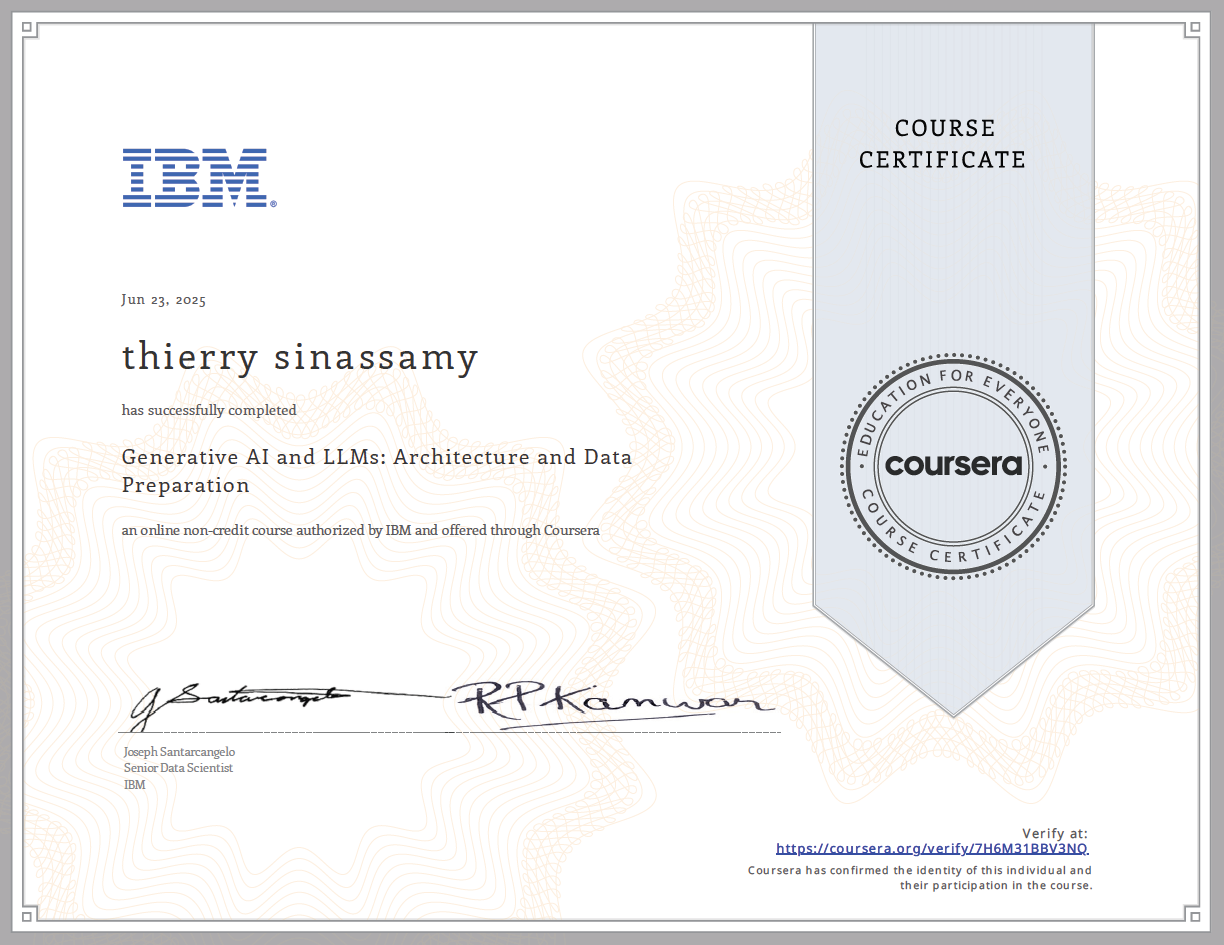Click the Senior Data Scientist title text
This screenshot has height=945, width=1224.
[x=176, y=767]
